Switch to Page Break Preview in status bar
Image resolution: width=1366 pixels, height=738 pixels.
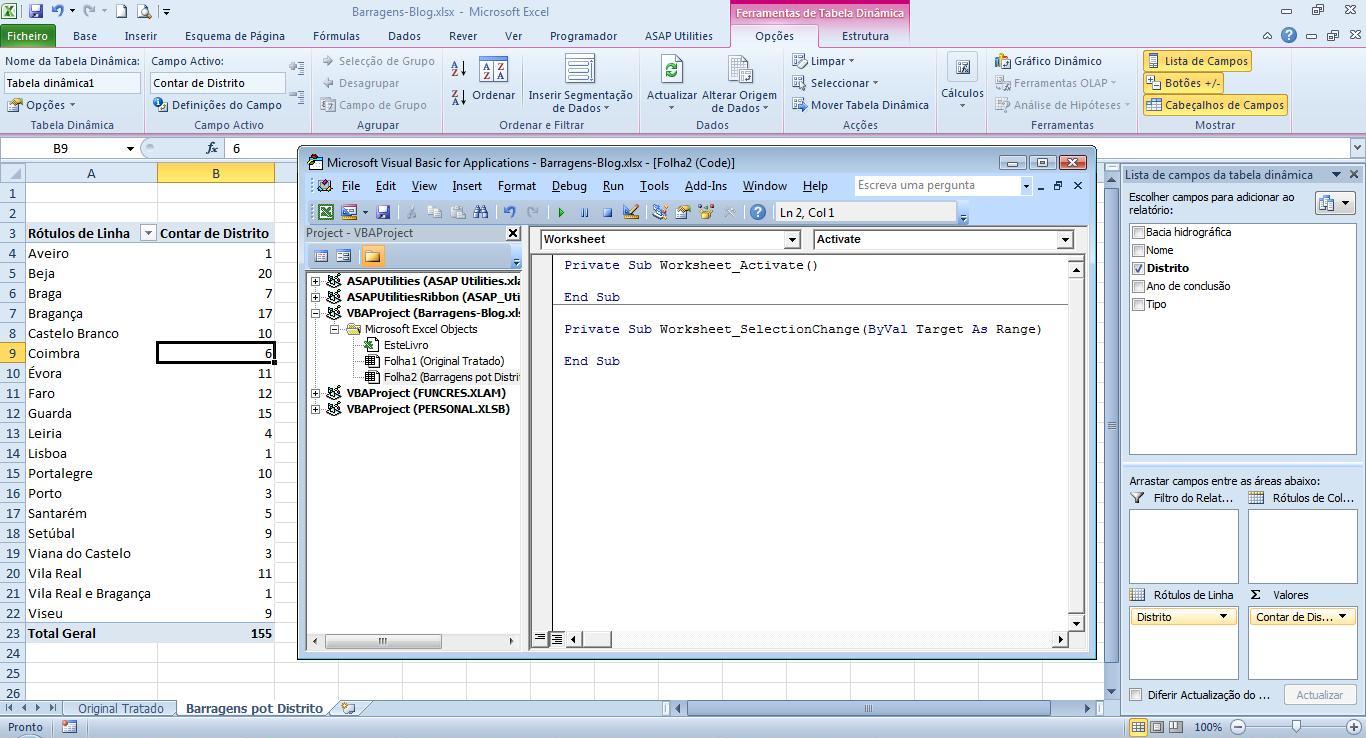pos(1176,727)
